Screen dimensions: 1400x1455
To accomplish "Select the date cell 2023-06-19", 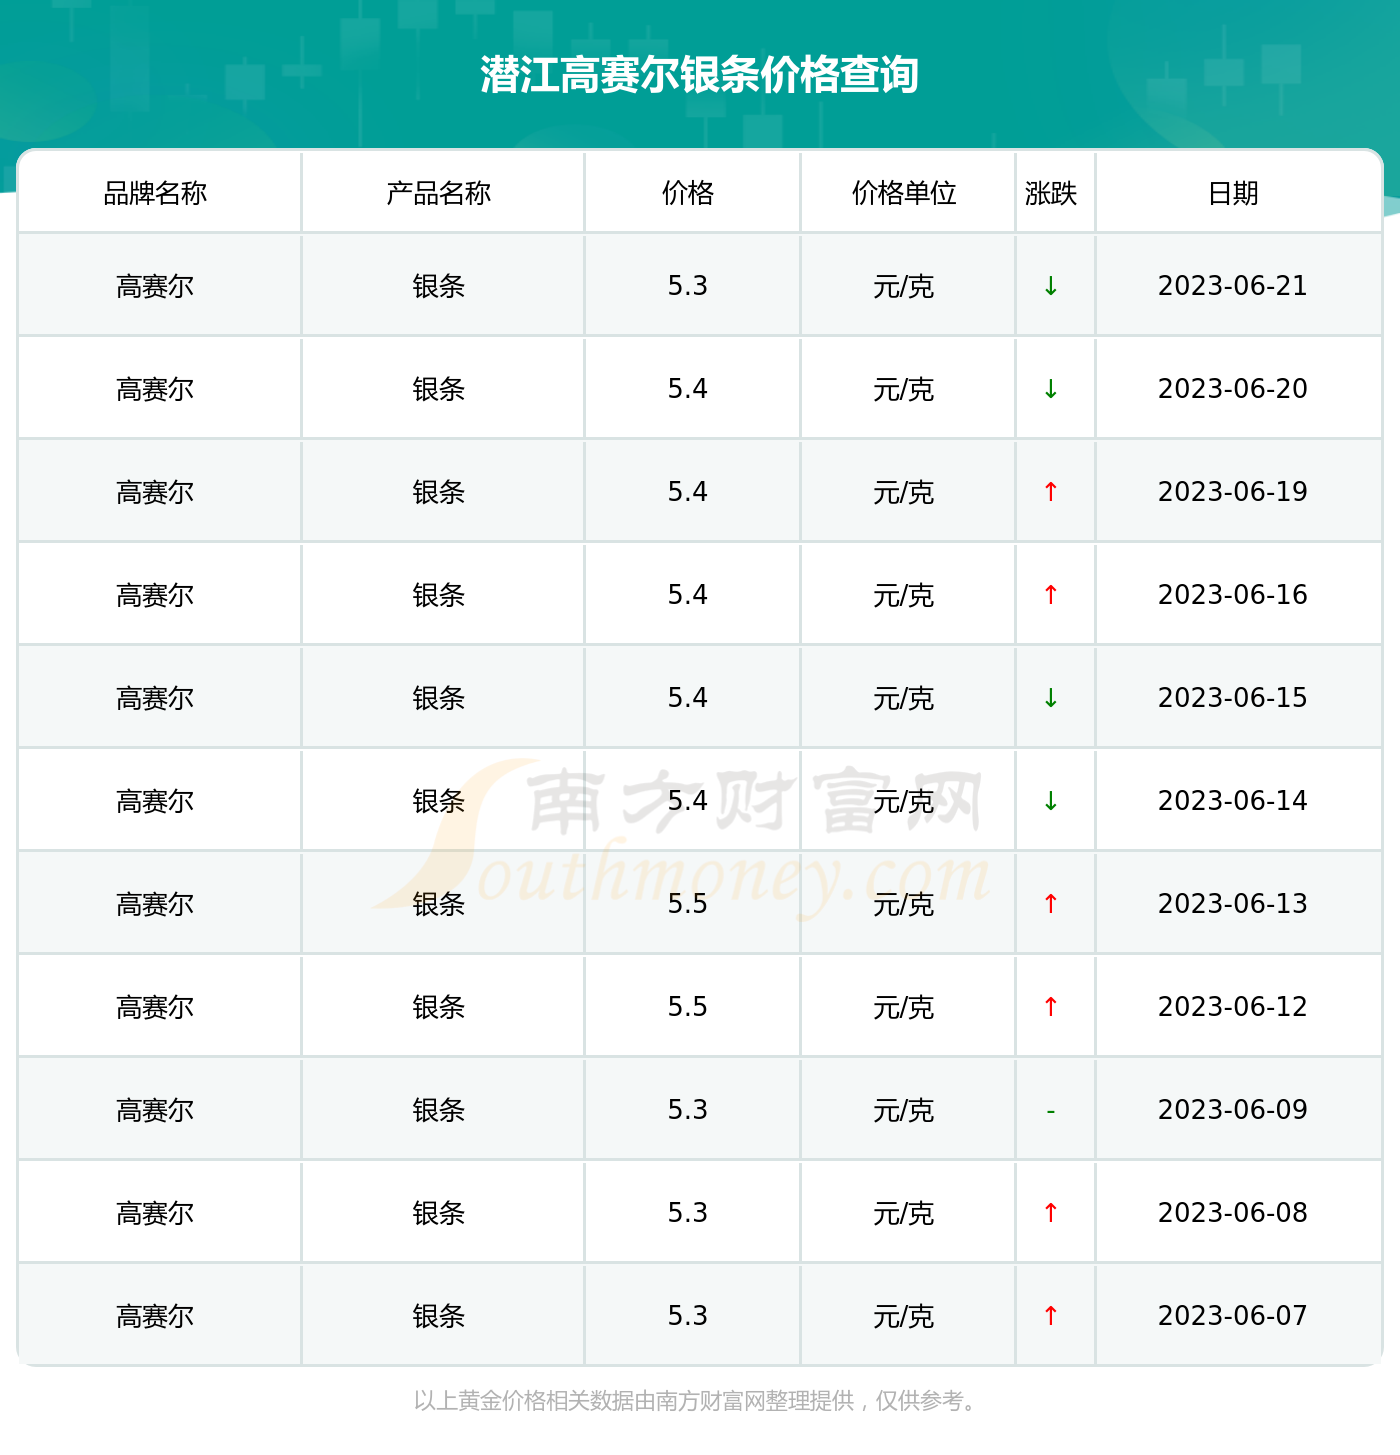I will (1233, 492).
